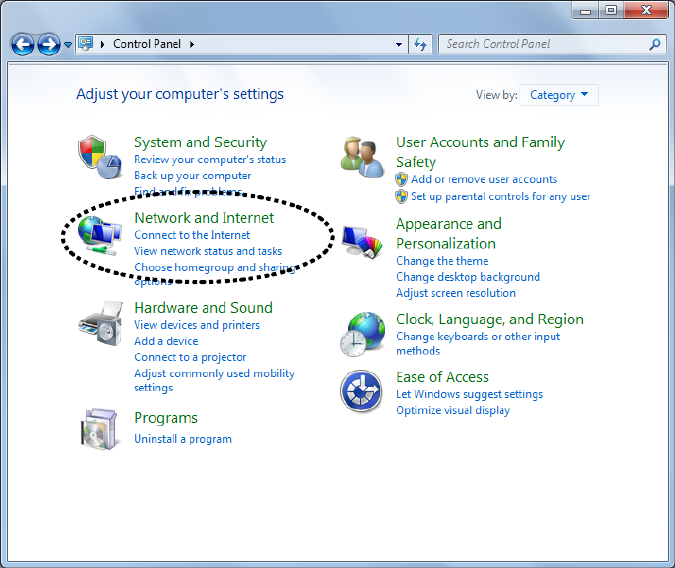Click shield icon beside parental controls link
Screen dimensions: 675x568
tap(401, 196)
